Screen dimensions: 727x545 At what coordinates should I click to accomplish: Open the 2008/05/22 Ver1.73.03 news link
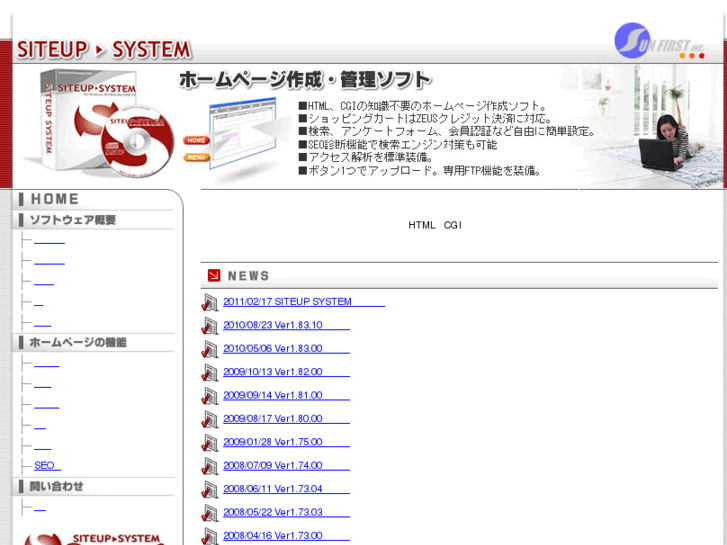click(x=286, y=512)
